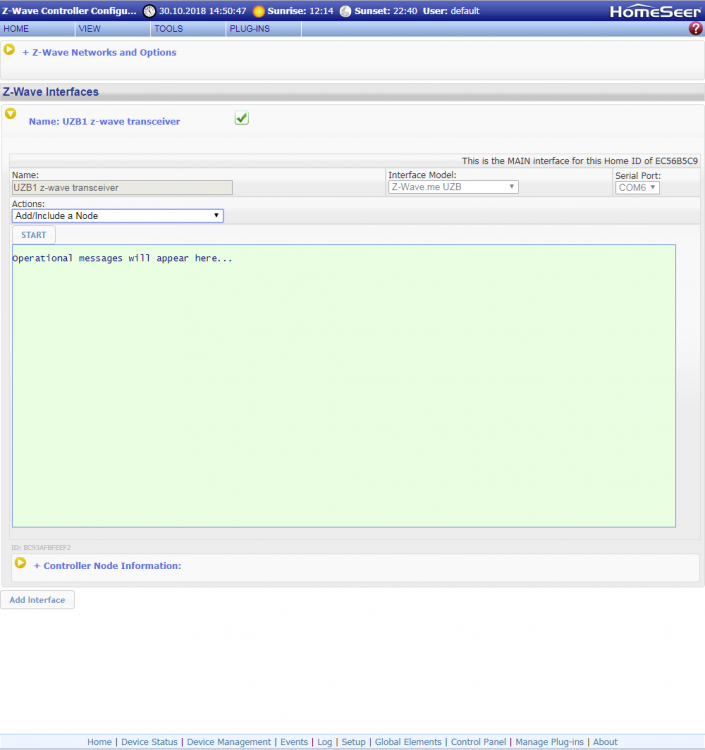The width and height of the screenshot is (705, 750).
Task: Open the TOOLS menu
Action: pyautogui.click(x=168, y=29)
